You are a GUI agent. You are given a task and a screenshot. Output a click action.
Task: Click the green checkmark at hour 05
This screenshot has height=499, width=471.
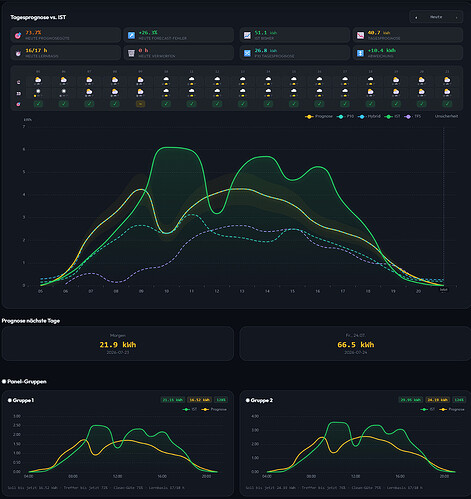click(x=38, y=104)
